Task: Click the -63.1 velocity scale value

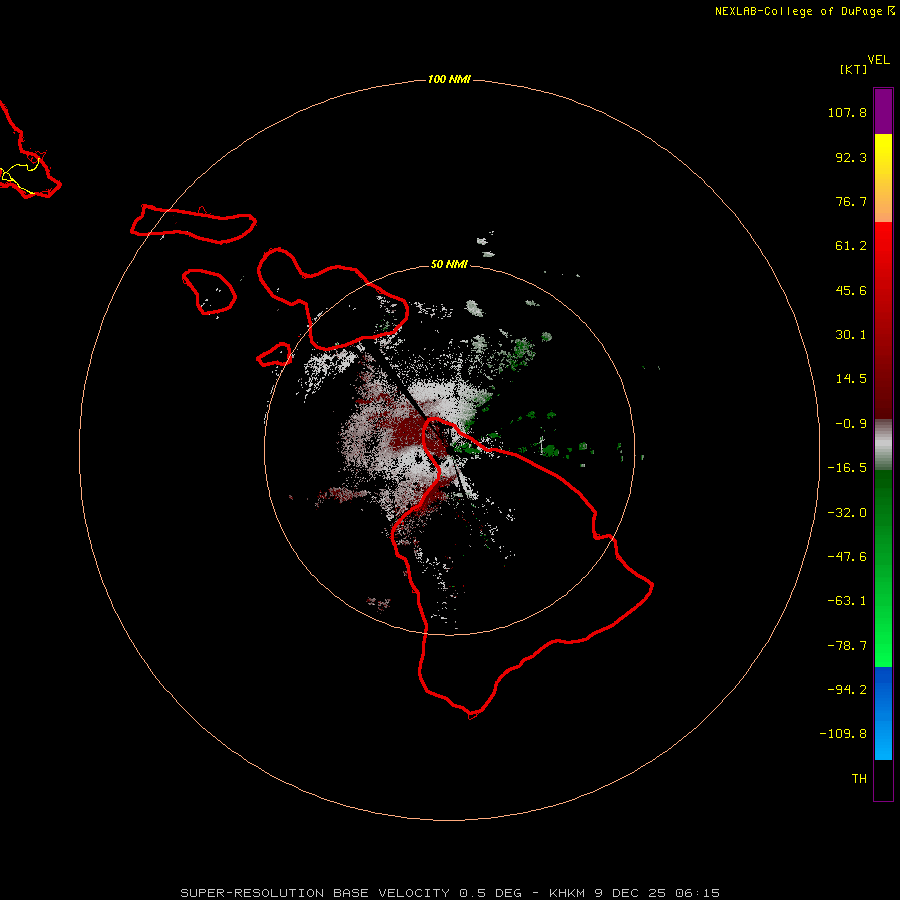Action: tap(847, 601)
